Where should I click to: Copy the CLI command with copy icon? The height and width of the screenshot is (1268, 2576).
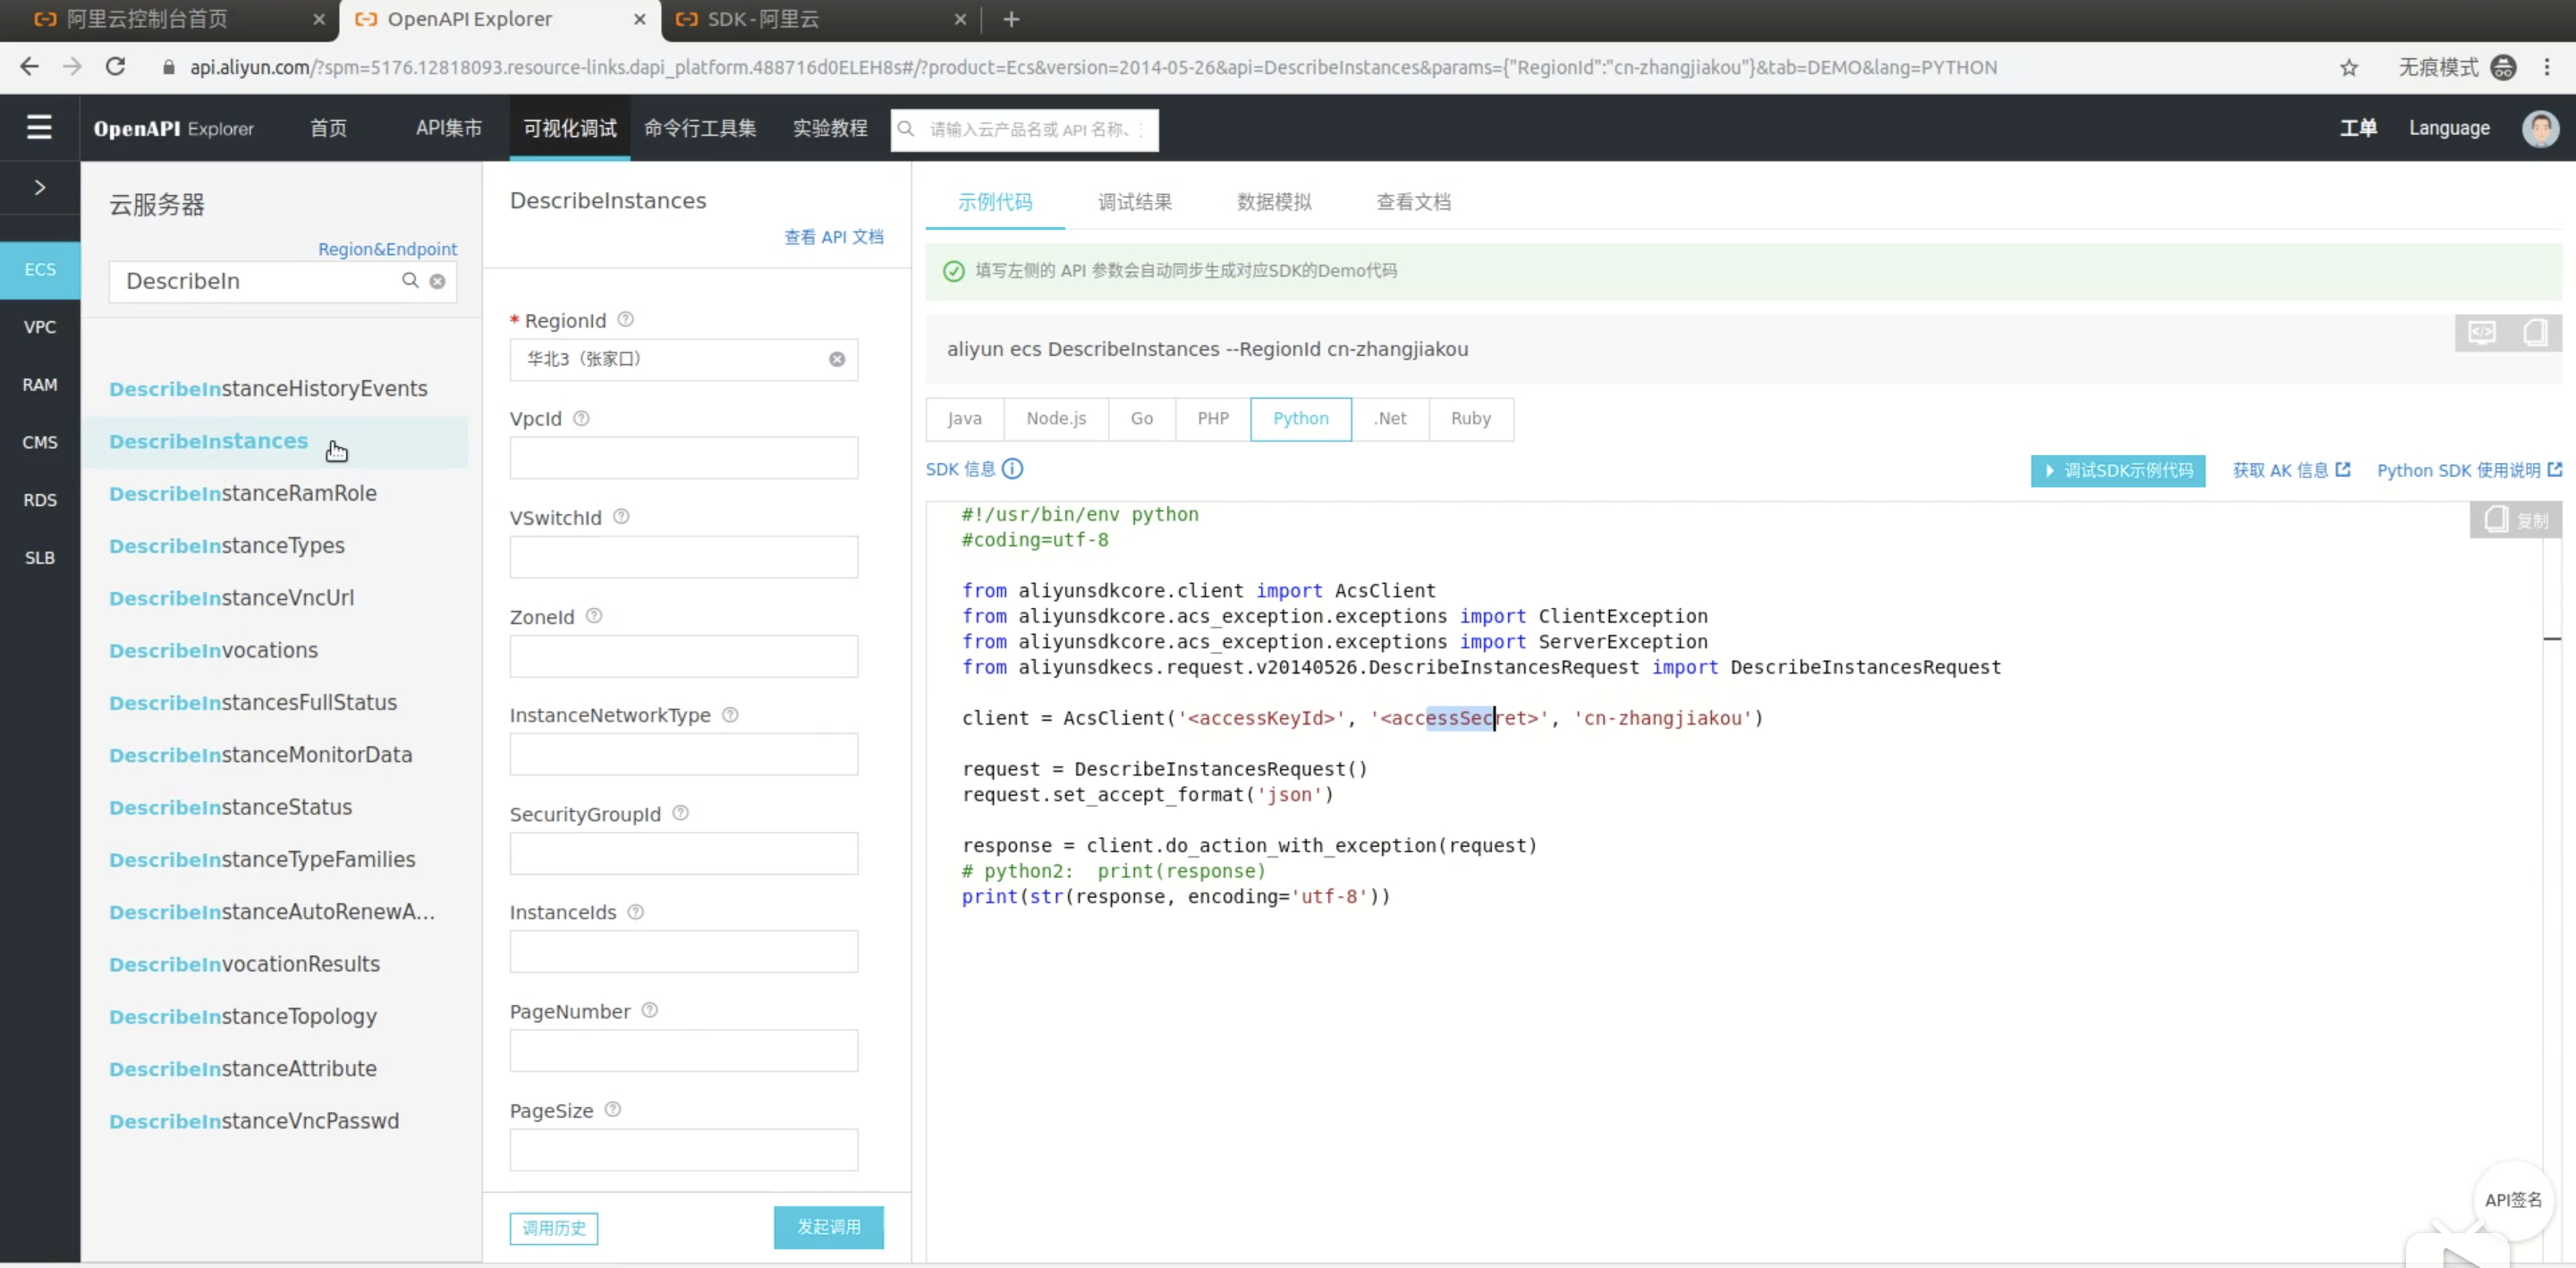tap(2534, 332)
